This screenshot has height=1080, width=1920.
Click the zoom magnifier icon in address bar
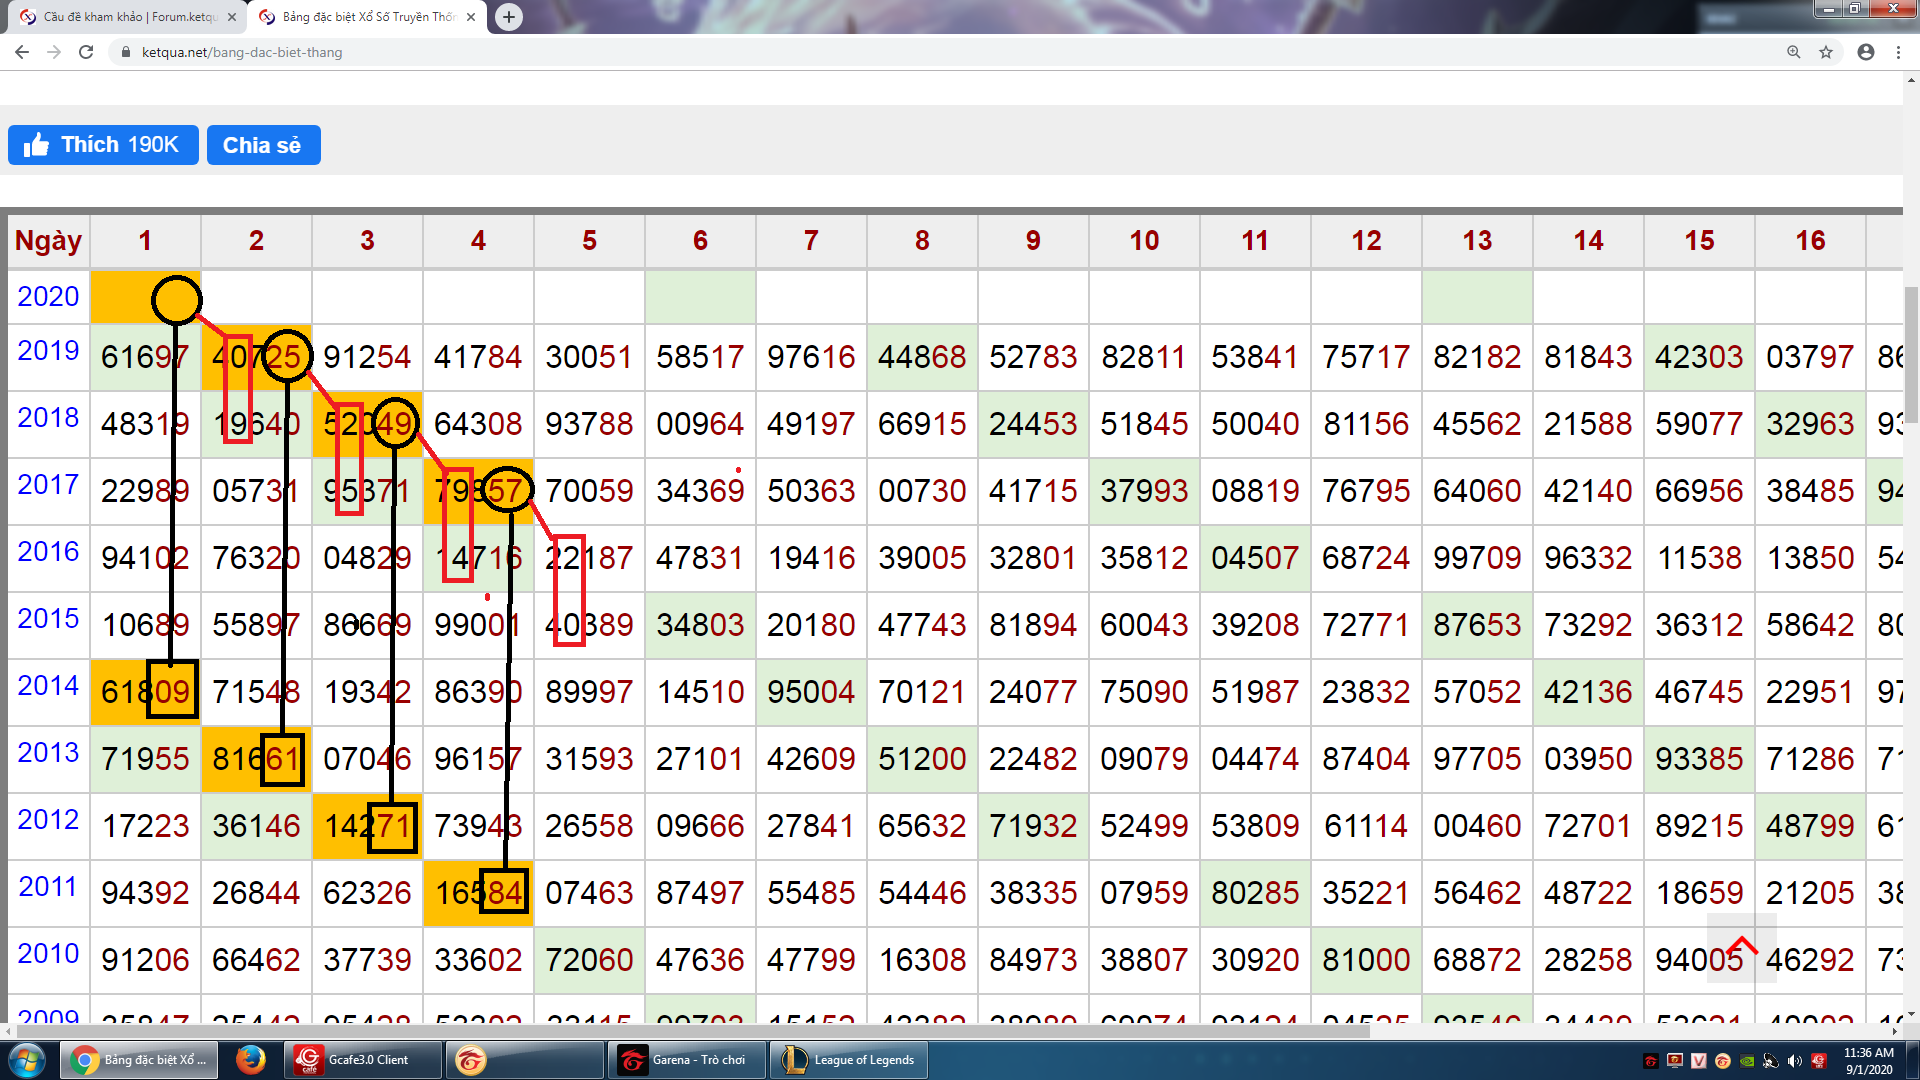pyautogui.click(x=1793, y=52)
